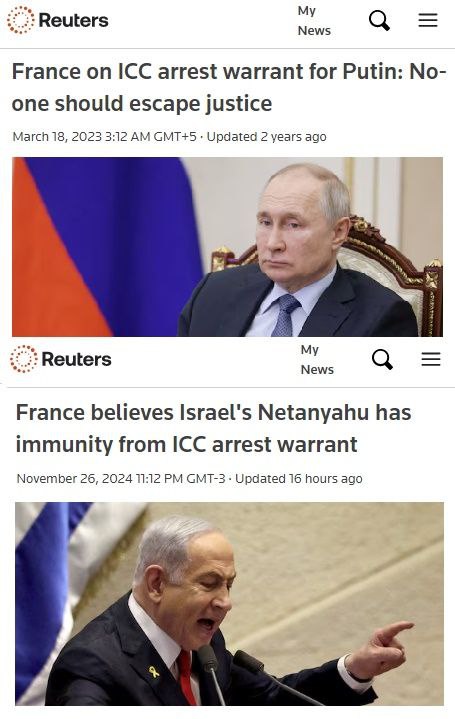
Task: Click 'Updated 16 hours ago' text
Action: click(x=299, y=479)
